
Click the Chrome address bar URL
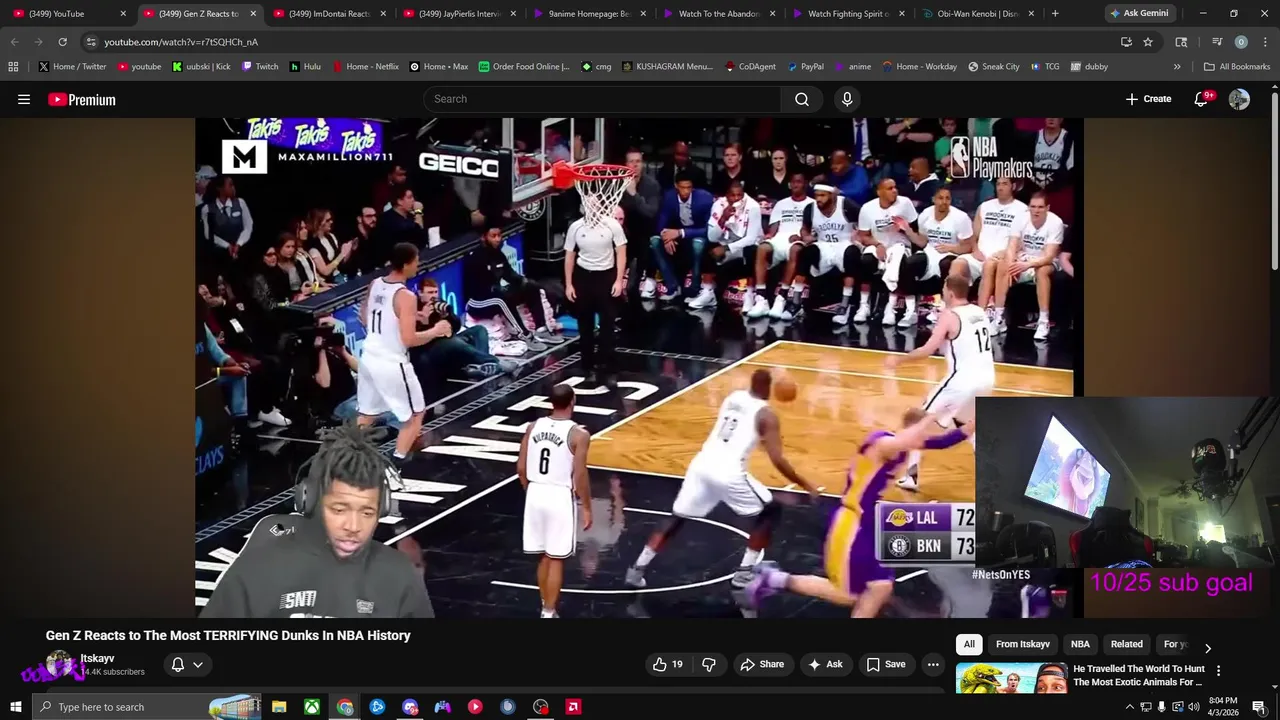pos(181,42)
